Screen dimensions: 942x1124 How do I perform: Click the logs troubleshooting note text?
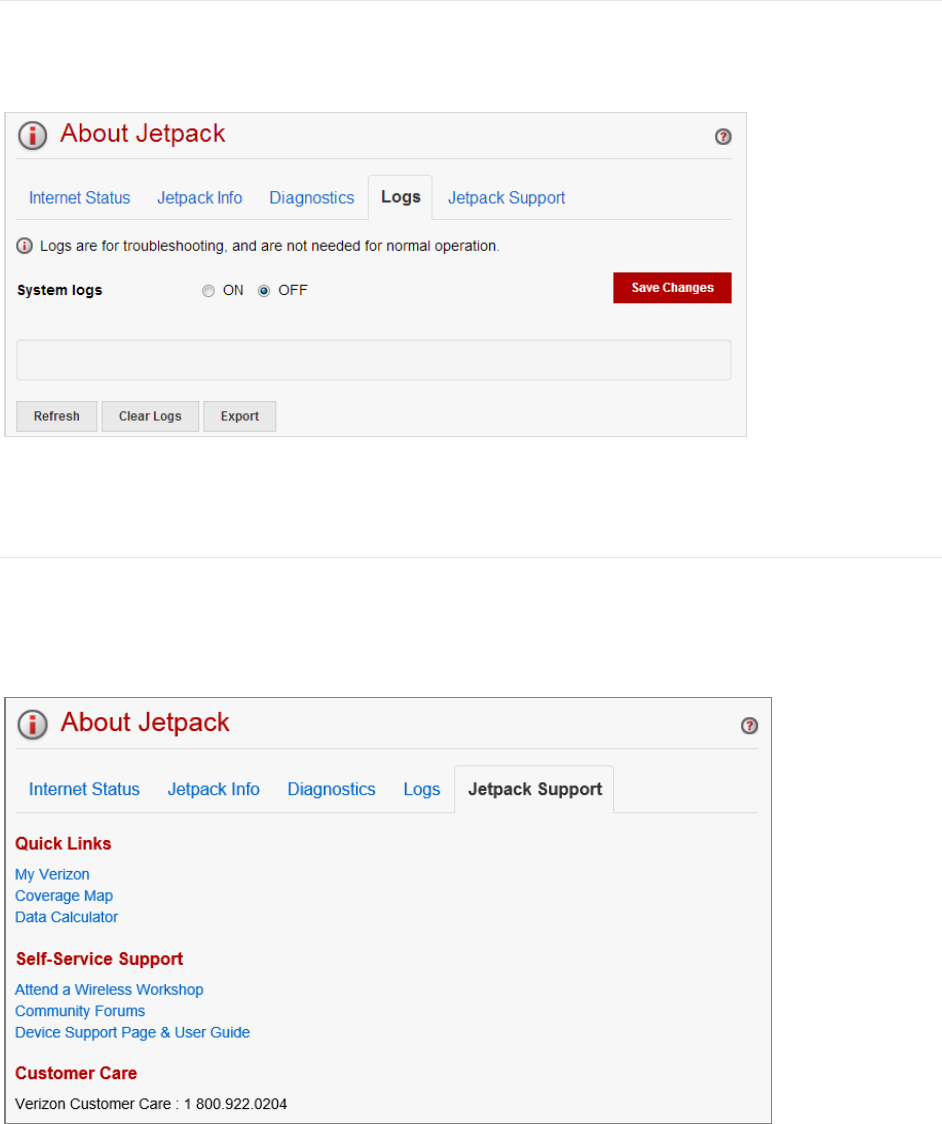pyautogui.click(x=270, y=246)
